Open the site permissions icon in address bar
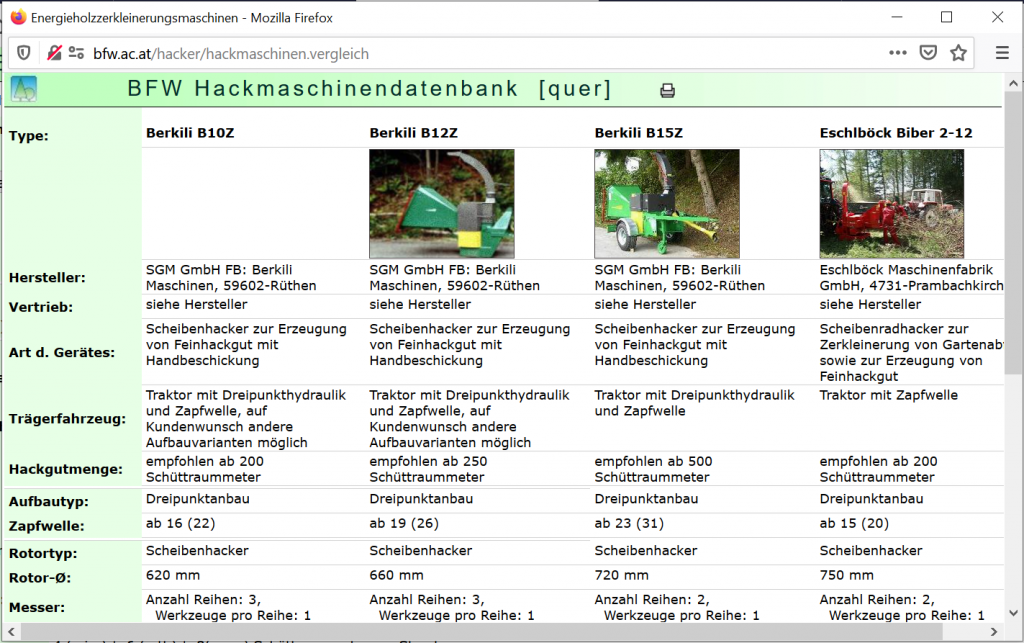Screen dimensions: 1024x643 coord(76,53)
